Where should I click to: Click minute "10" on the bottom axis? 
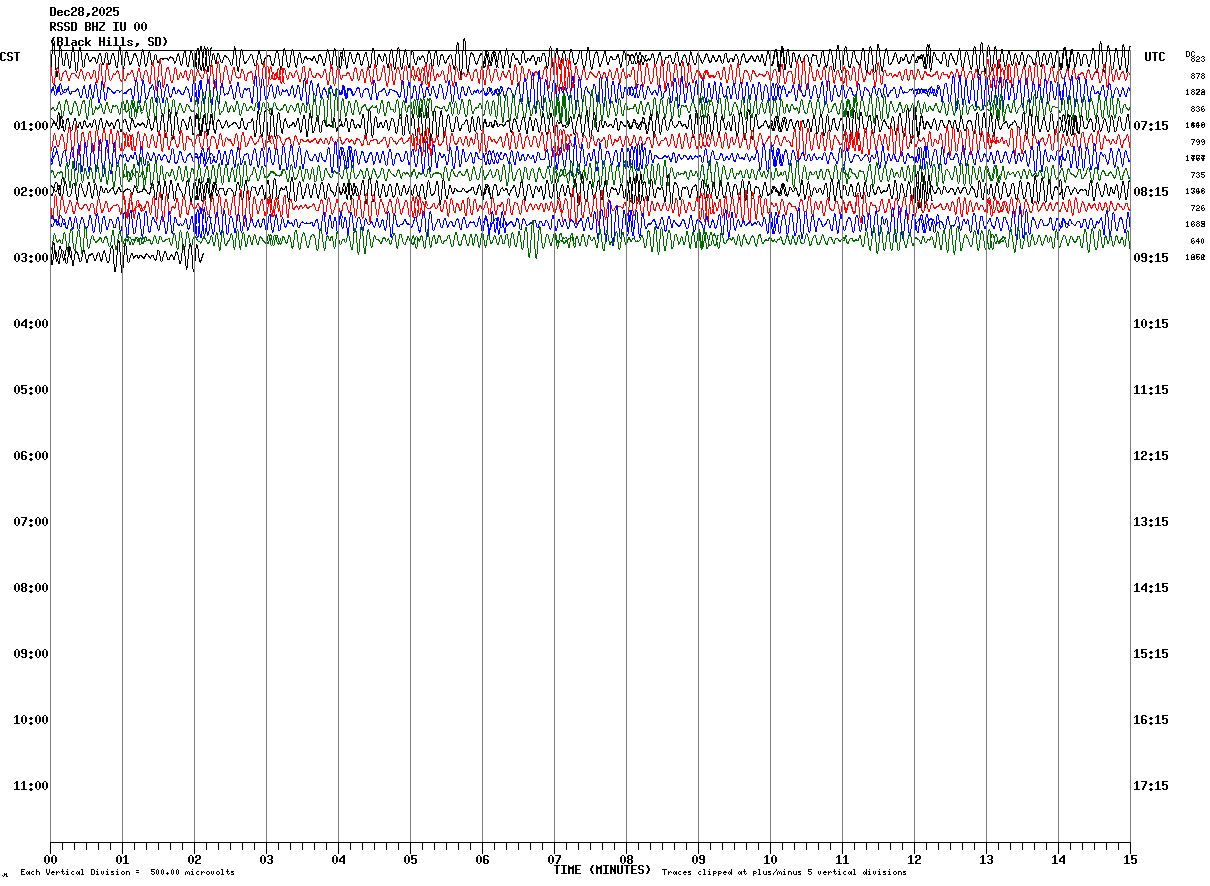point(770,859)
